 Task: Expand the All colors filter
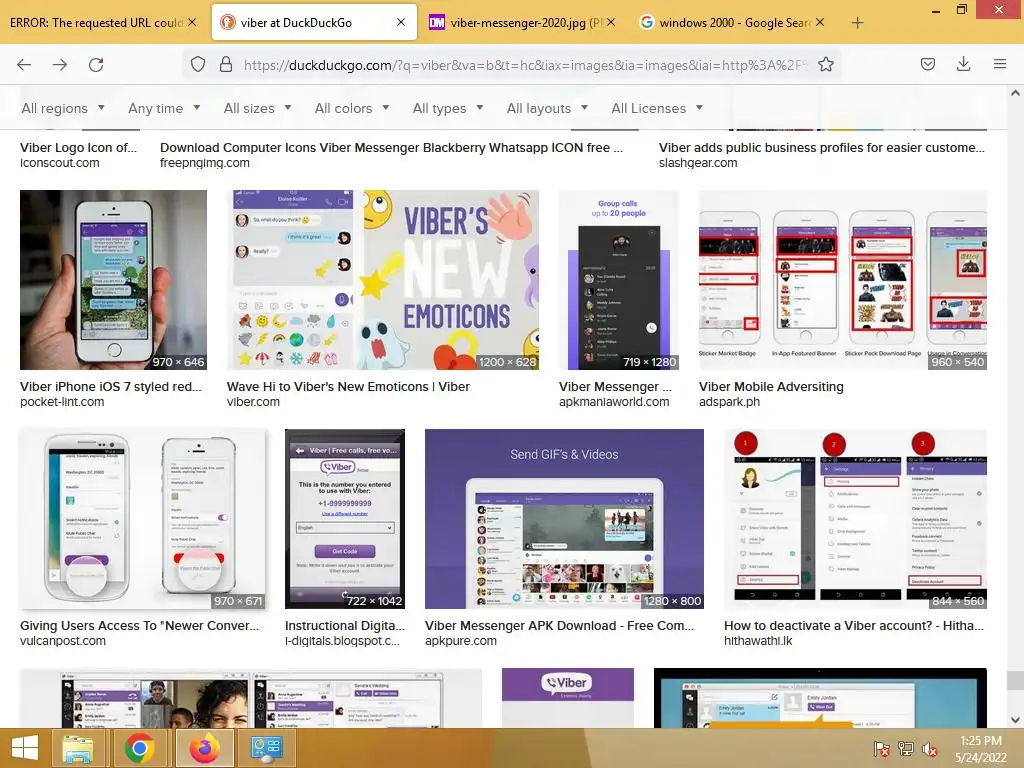coord(352,108)
